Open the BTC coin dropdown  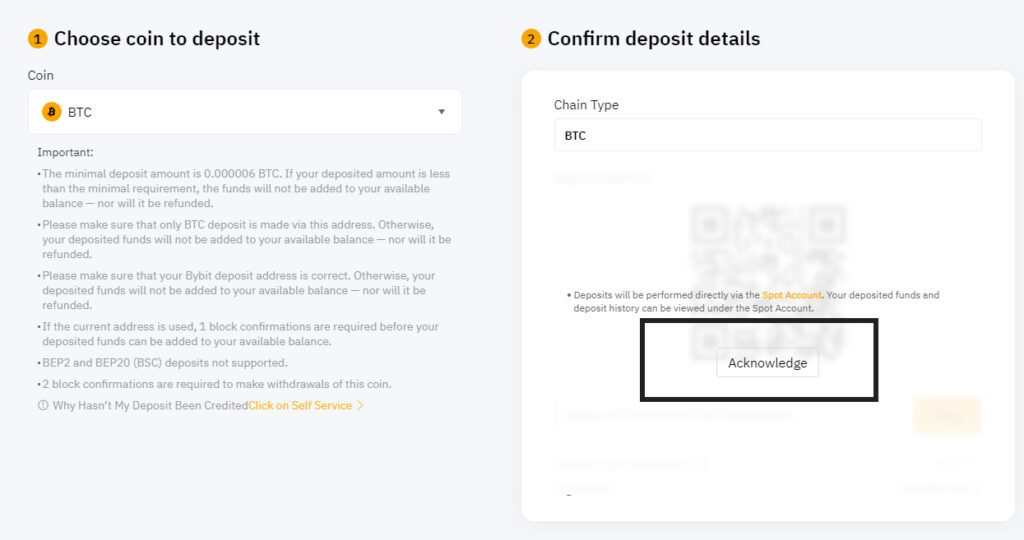tap(244, 112)
